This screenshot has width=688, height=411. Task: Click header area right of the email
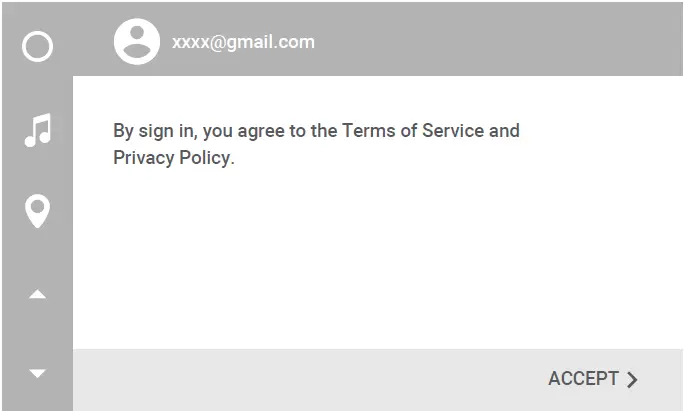click(500, 42)
